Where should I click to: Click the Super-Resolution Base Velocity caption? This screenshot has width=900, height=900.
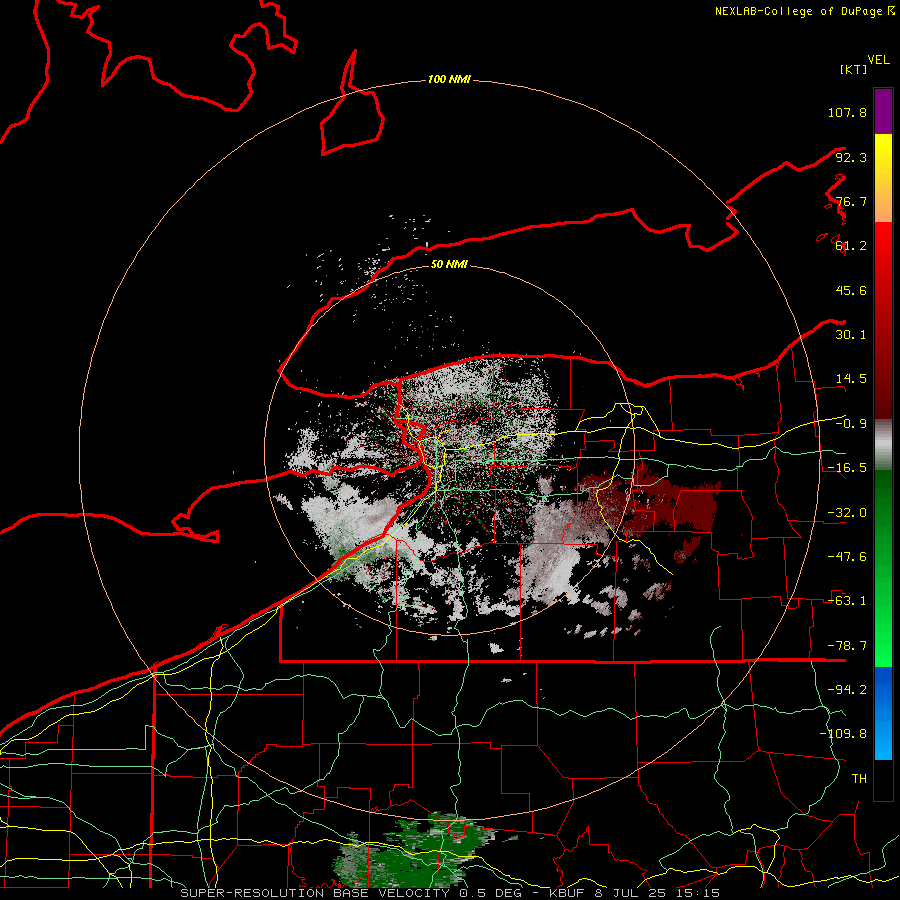click(x=450, y=893)
